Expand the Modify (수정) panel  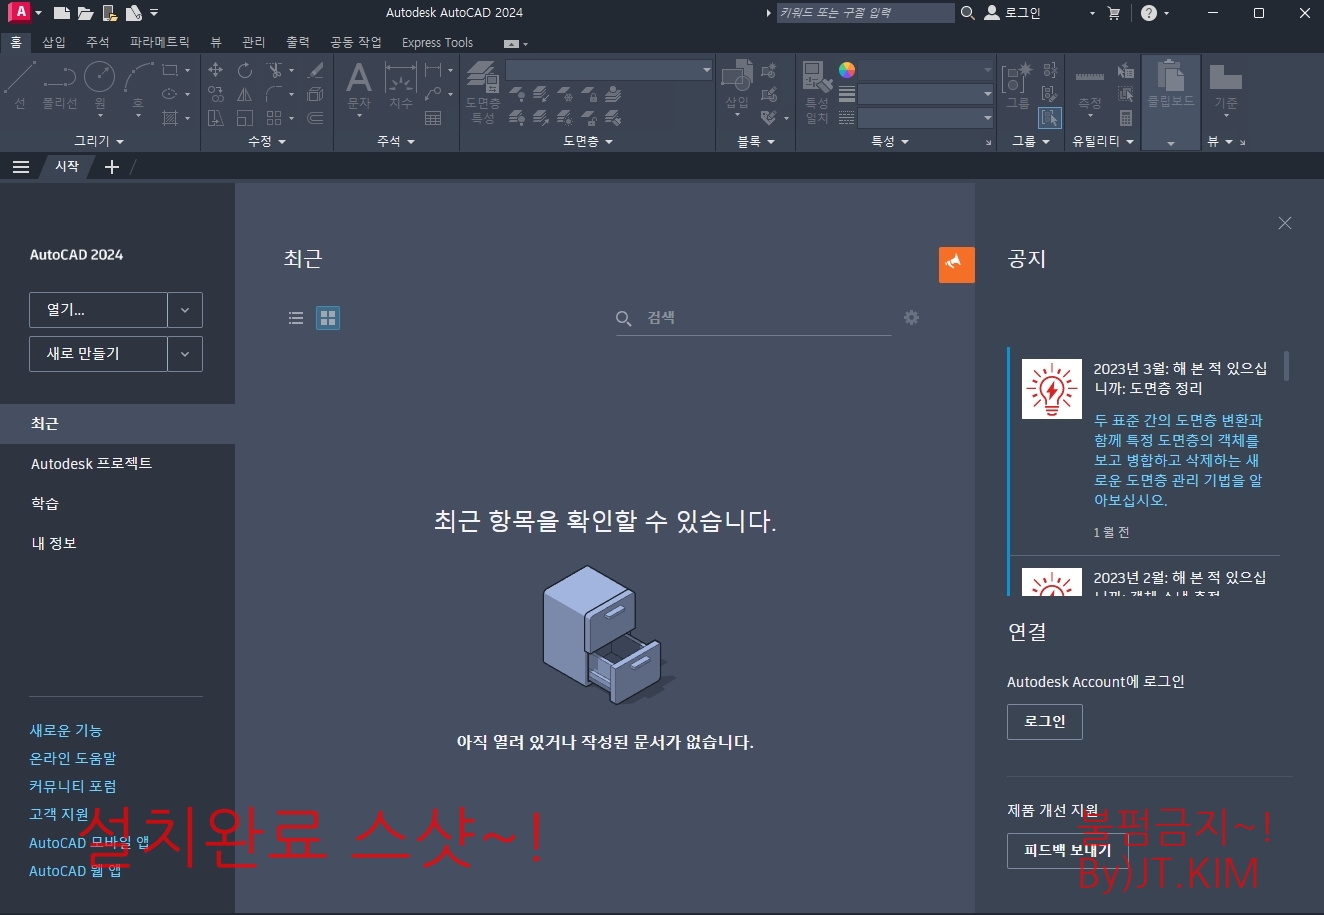(267, 141)
